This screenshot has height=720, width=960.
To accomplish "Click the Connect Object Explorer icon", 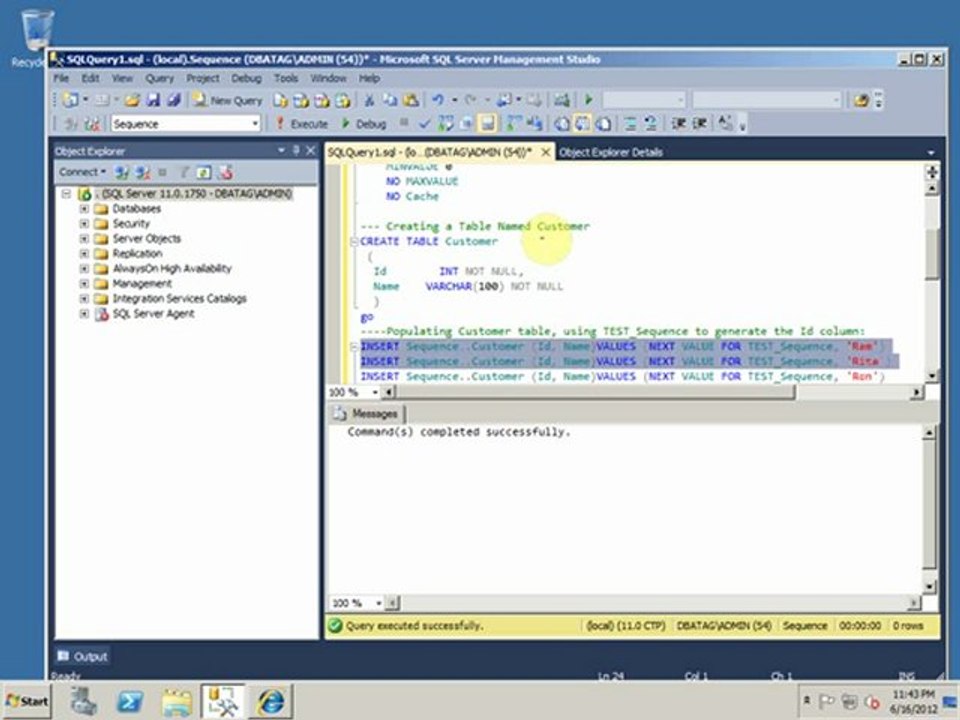I will point(122,173).
